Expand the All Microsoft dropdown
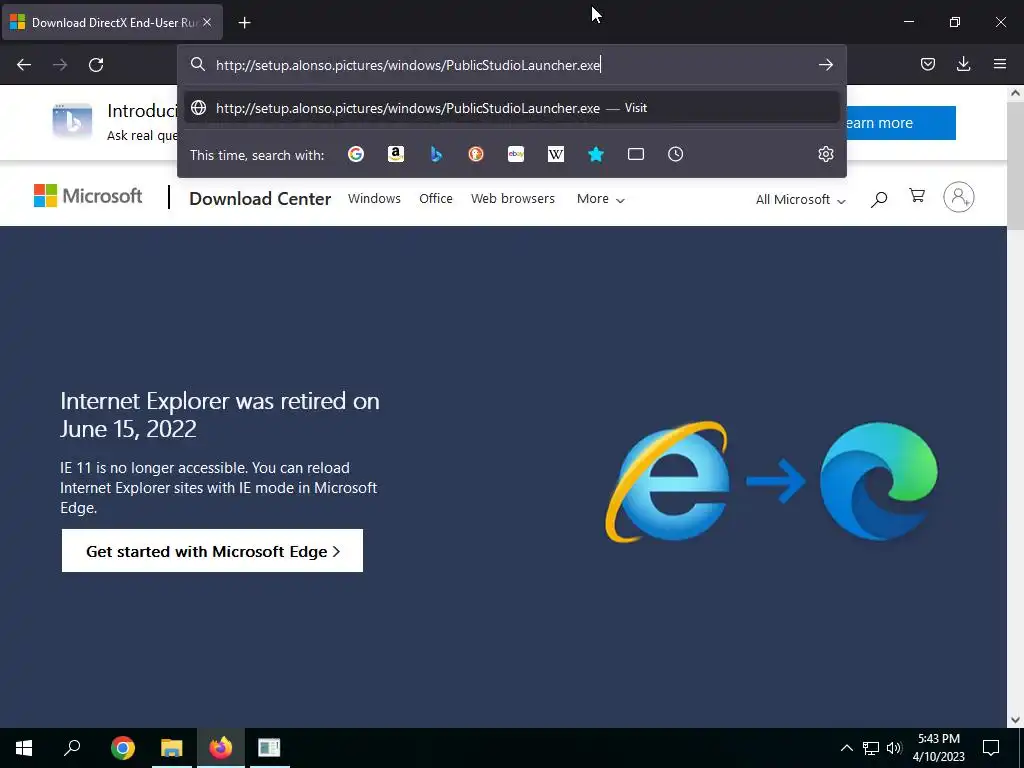1024x768 pixels. coord(801,199)
